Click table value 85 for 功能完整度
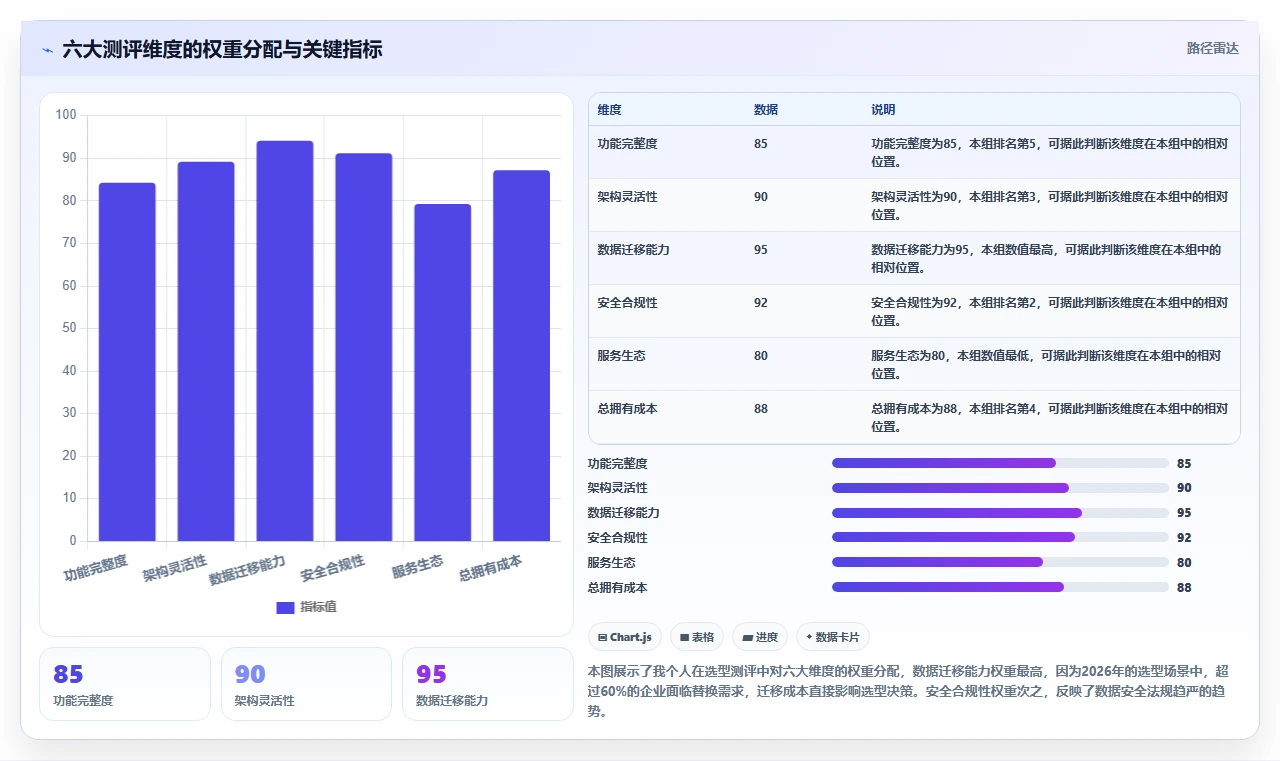 pyautogui.click(x=761, y=144)
